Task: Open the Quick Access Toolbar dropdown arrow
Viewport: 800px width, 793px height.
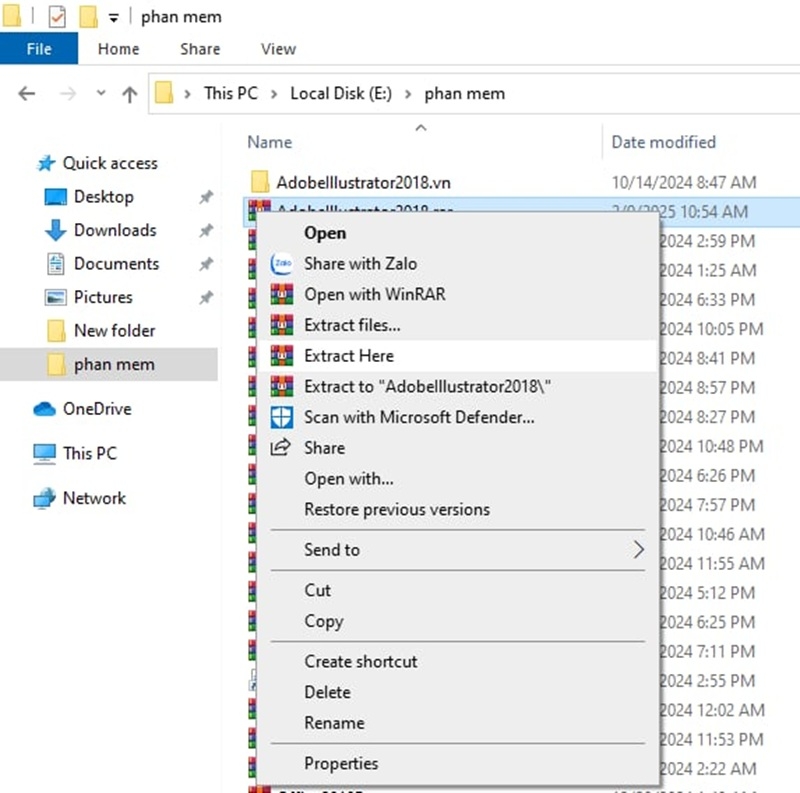Action: click(x=115, y=16)
